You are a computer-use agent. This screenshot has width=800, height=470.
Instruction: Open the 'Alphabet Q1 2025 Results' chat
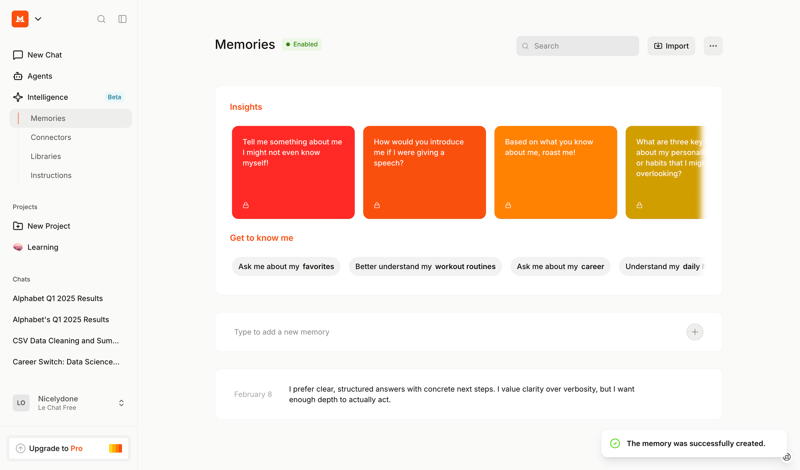(x=58, y=298)
